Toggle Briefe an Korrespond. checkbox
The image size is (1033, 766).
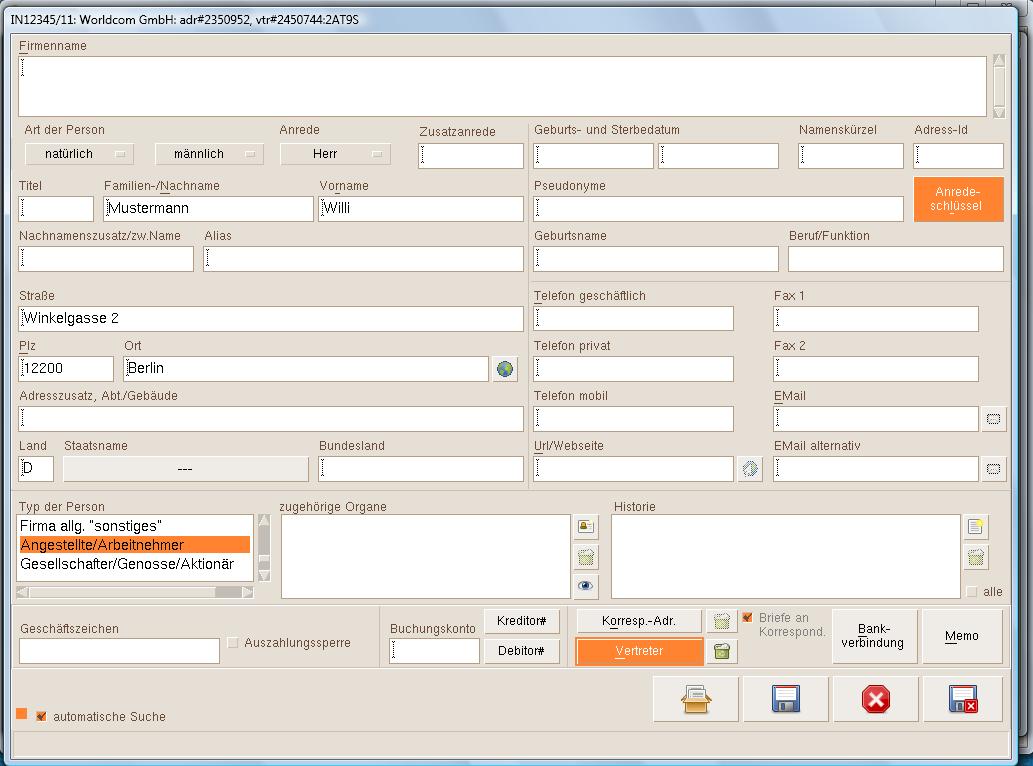click(x=747, y=617)
